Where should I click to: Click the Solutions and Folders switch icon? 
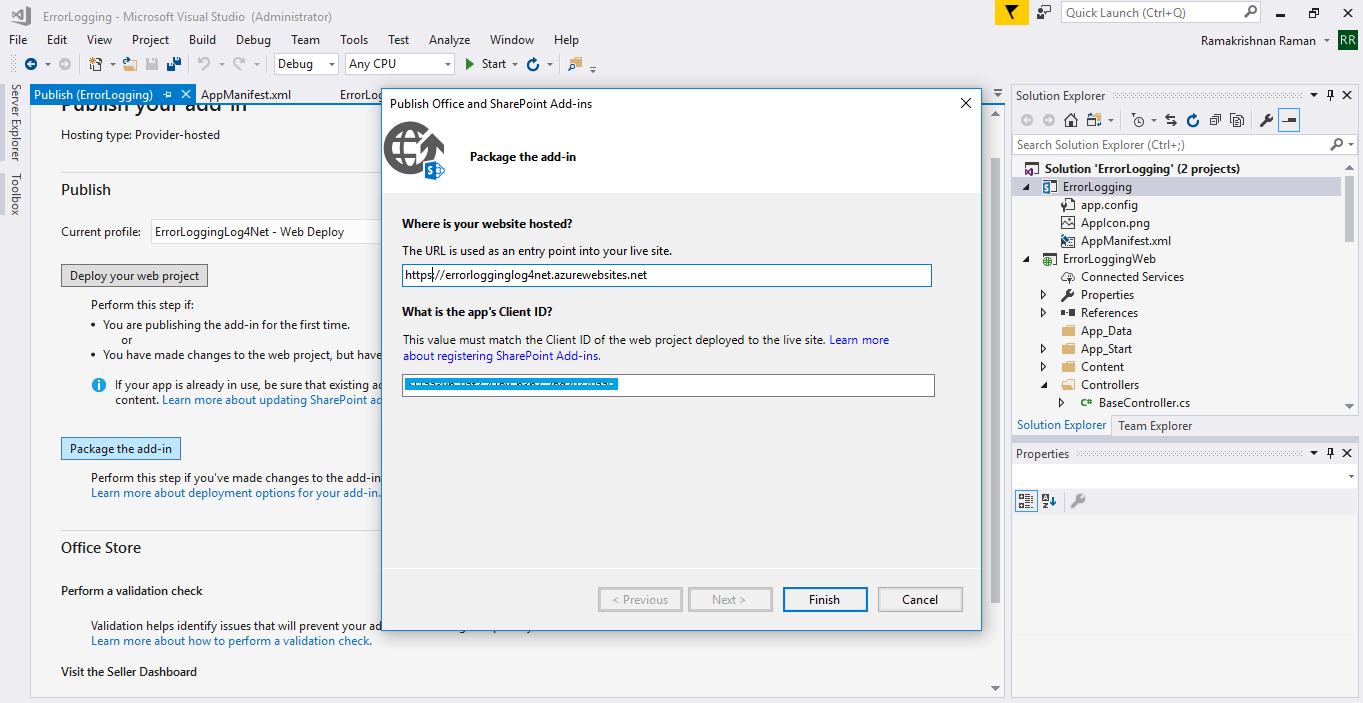point(1093,120)
